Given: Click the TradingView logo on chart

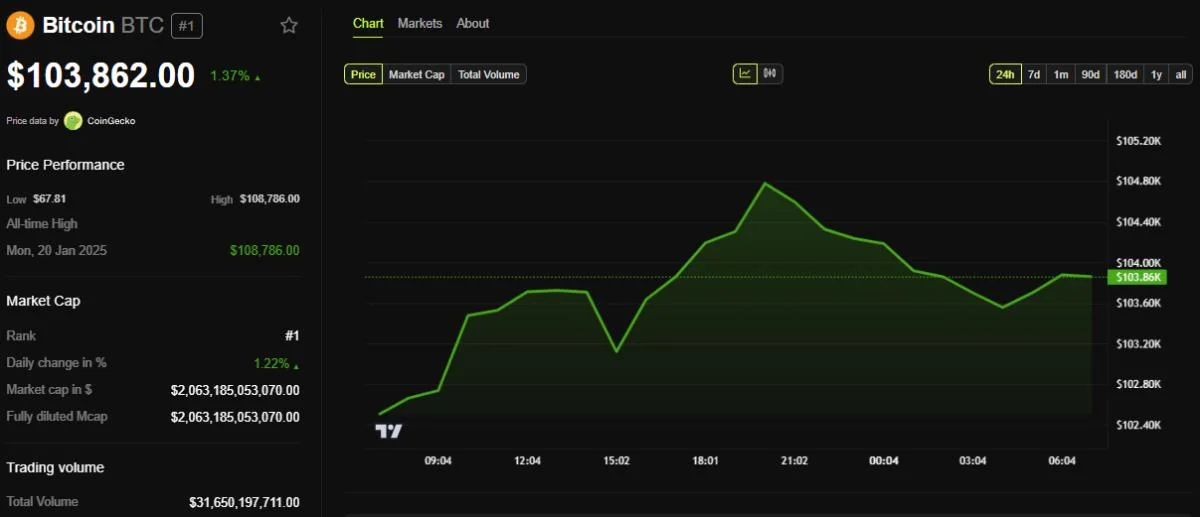Looking at the screenshot, I should [388, 431].
